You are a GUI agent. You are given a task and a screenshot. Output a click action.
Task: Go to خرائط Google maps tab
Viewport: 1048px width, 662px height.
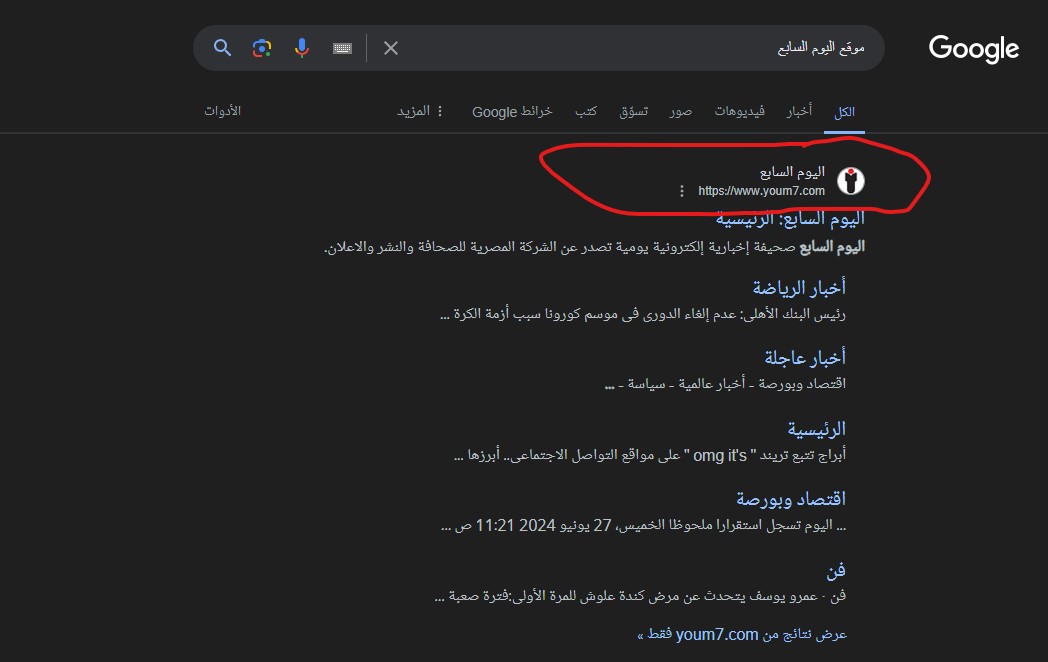point(512,111)
